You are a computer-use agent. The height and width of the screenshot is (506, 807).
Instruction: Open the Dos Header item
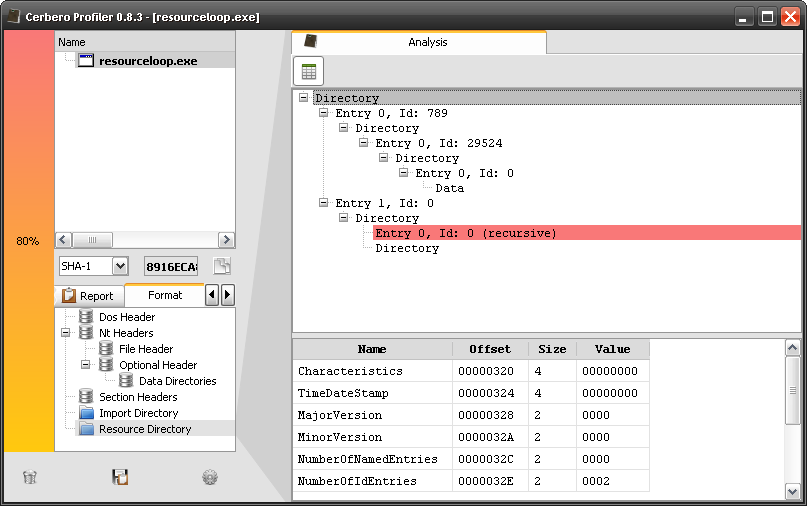pyautogui.click(x=127, y=317)
